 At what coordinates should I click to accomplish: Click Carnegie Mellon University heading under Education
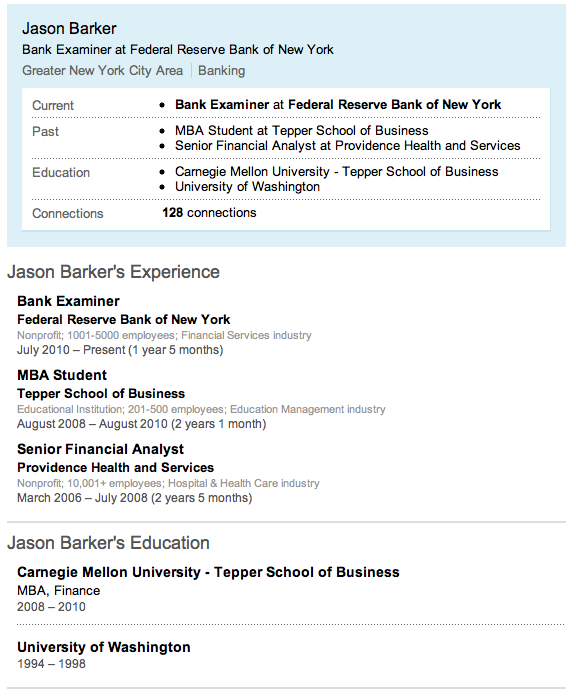pos(208,572)
